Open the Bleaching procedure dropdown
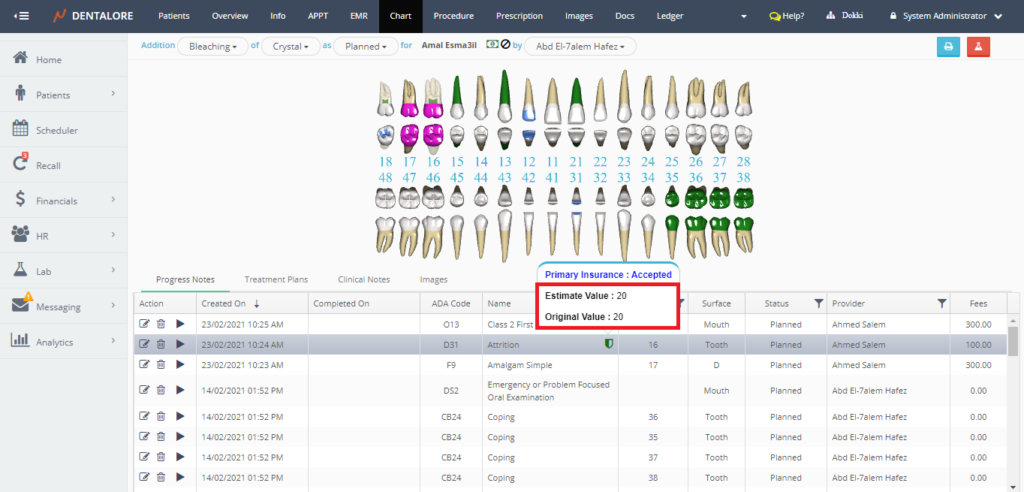This screenshot has height=492, width=1024. pyautogui.click(x=213, y=46)
